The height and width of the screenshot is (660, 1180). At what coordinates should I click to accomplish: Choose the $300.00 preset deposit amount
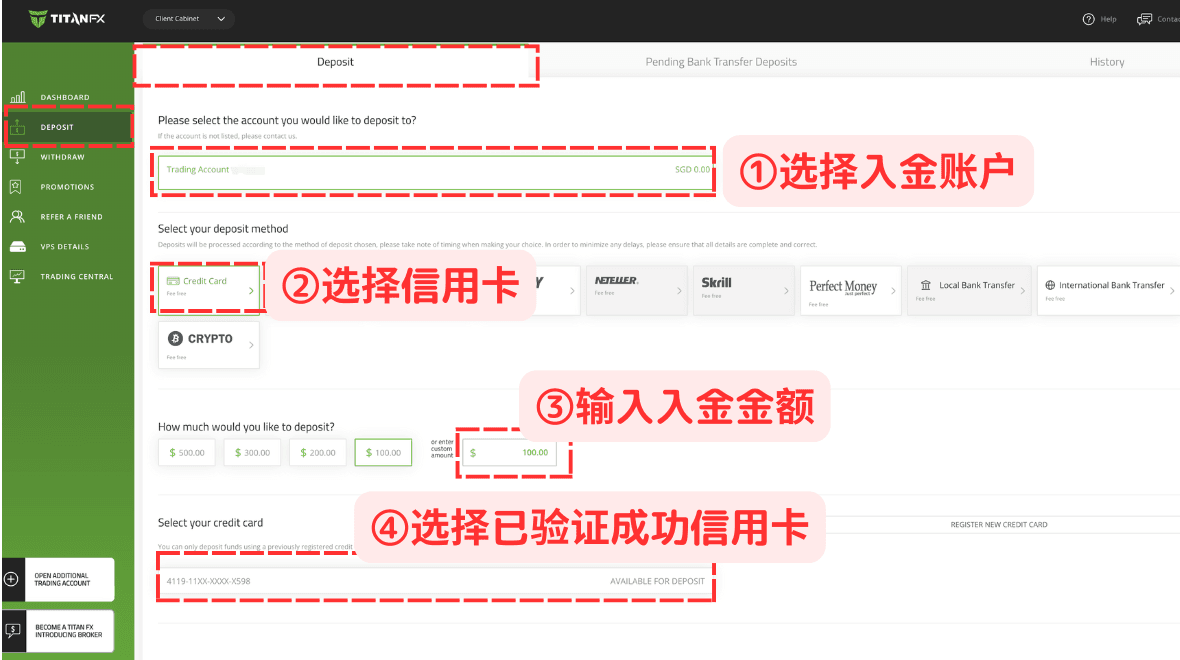click(x=252, y=453)
